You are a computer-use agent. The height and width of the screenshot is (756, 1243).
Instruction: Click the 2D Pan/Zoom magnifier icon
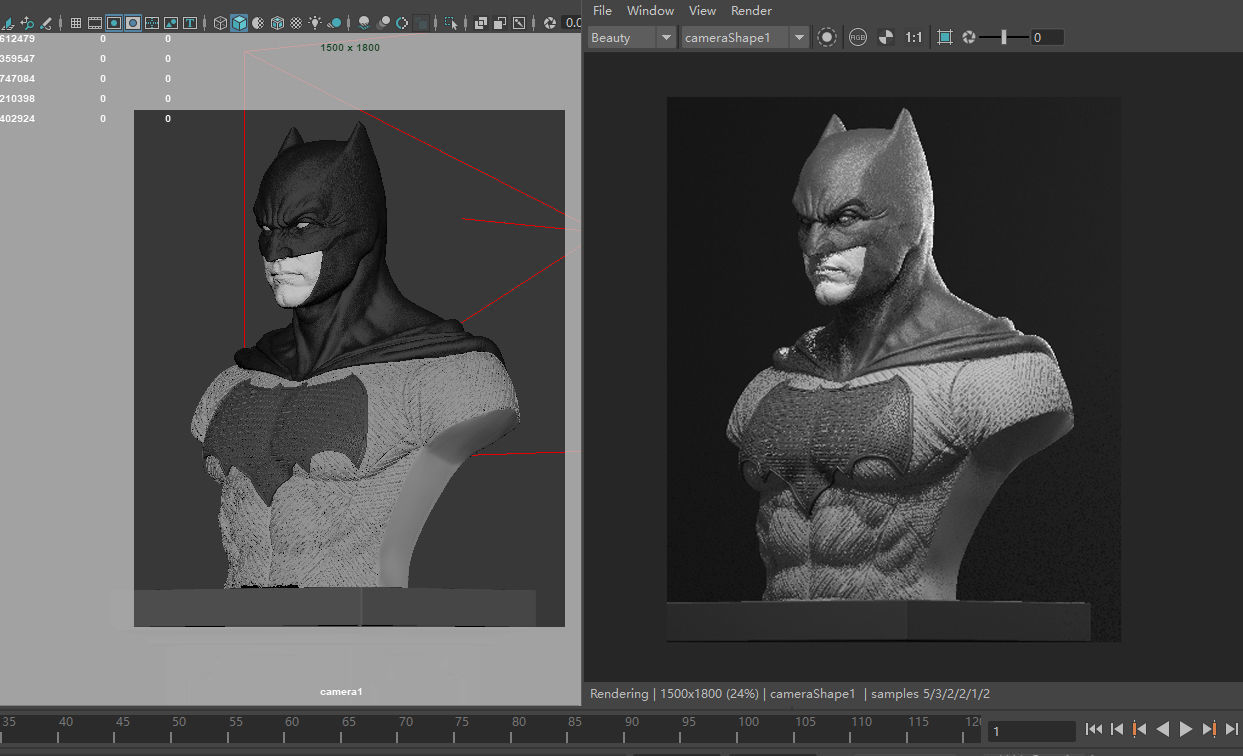click(x=27, y=22)
